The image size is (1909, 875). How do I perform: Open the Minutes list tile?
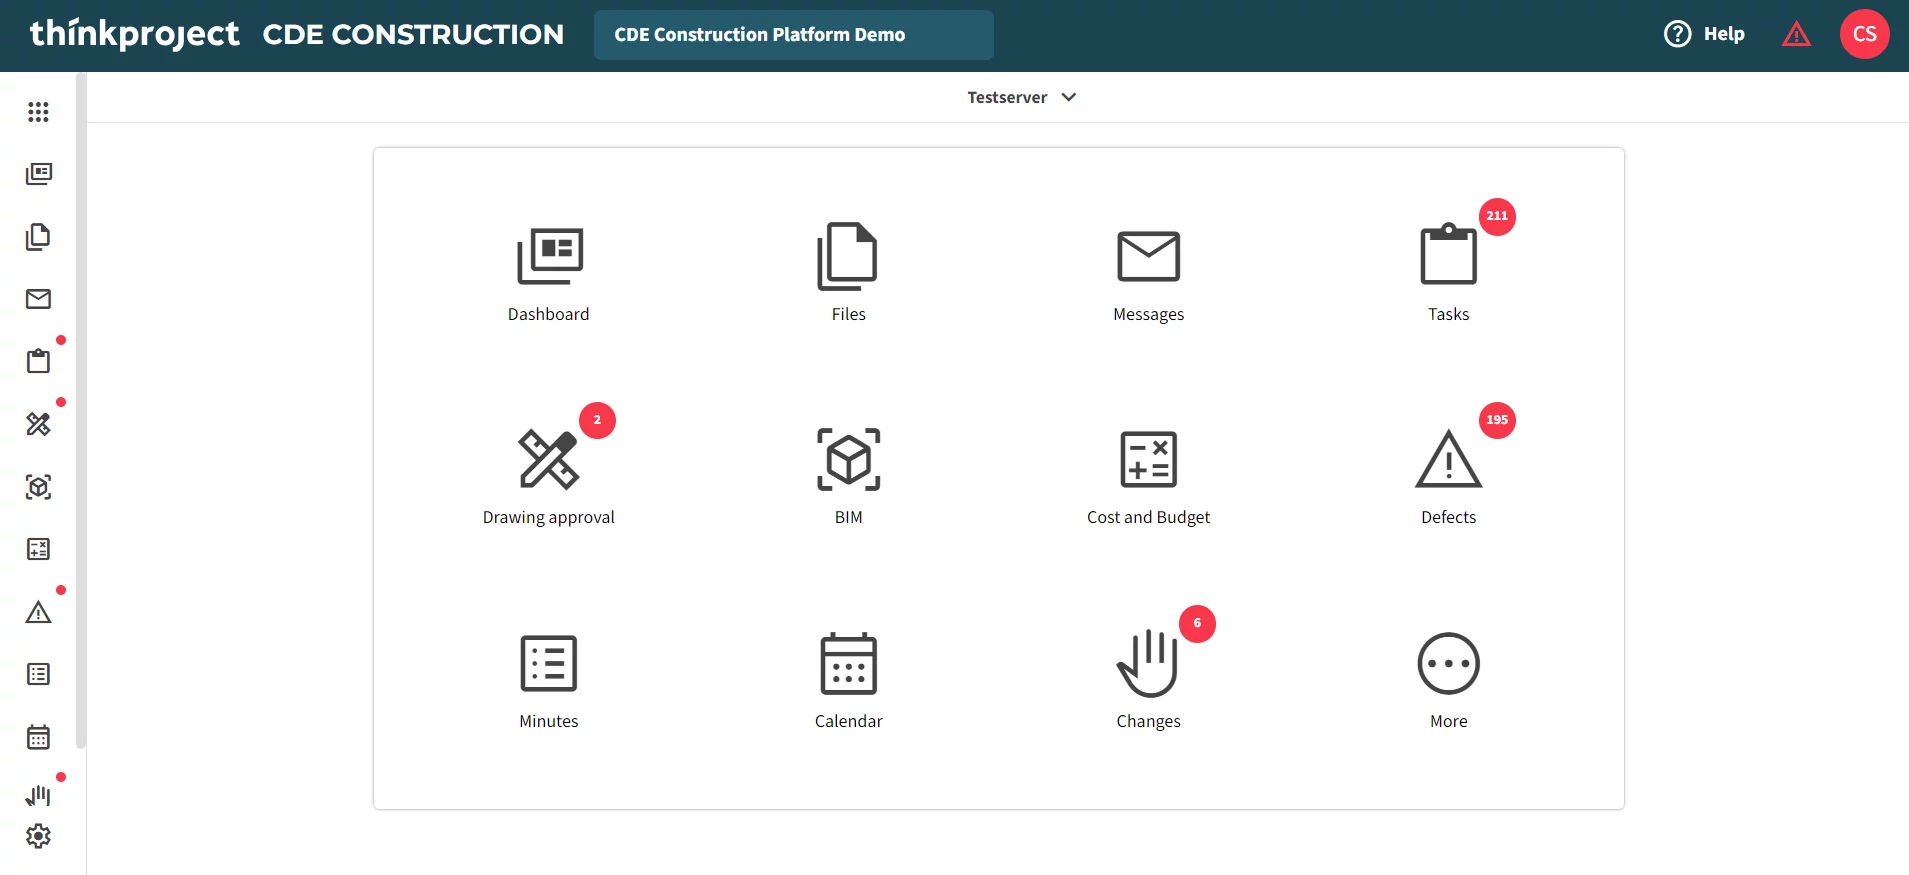pyautogui.click(x=548, y=679)
